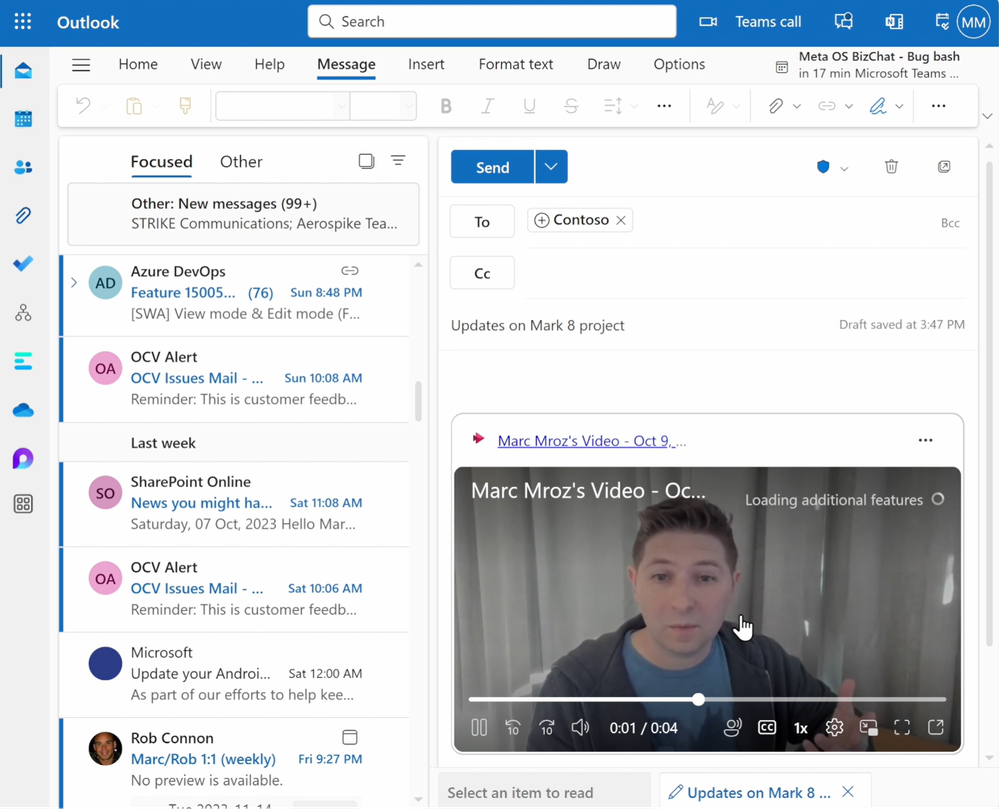Click the filter icon in message list

click(398, 161)
